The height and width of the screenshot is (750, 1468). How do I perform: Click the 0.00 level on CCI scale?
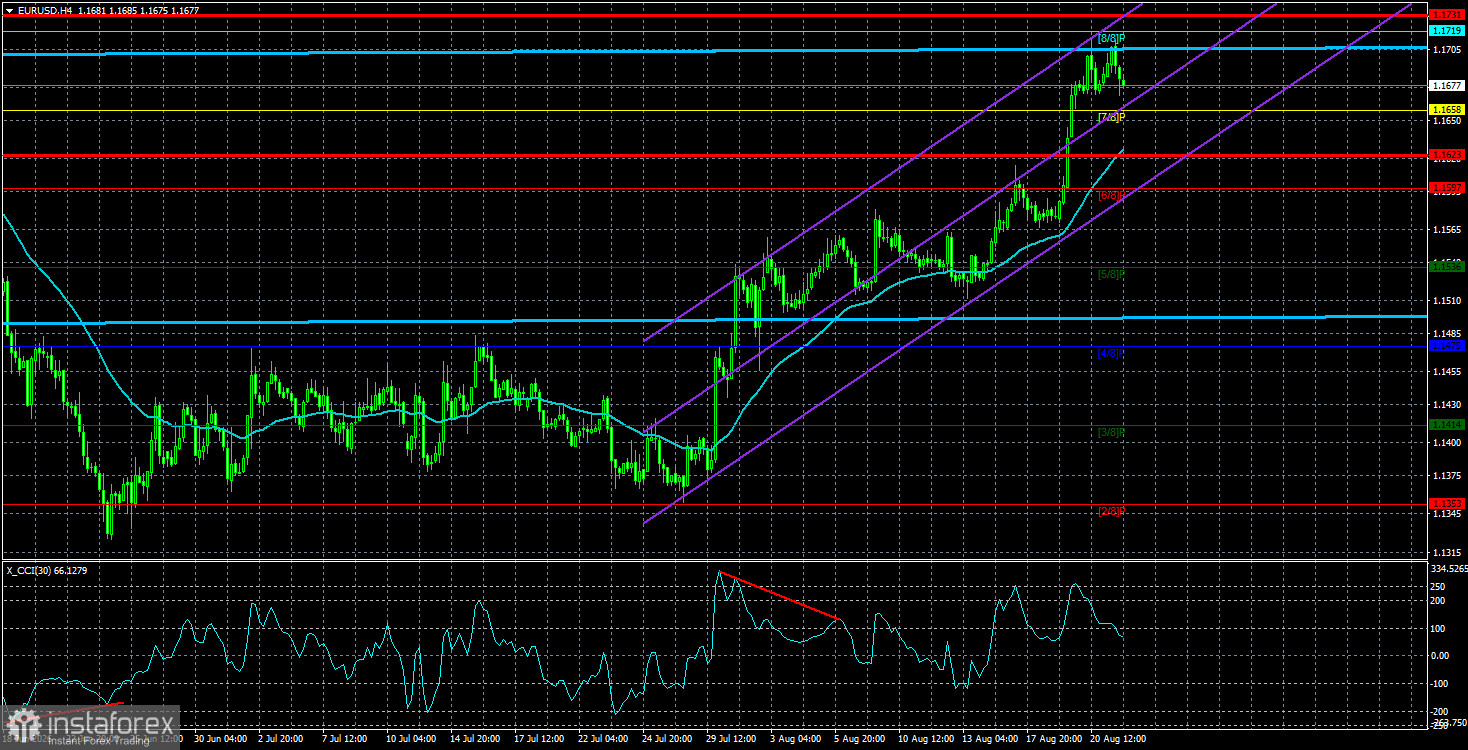[1442, 656]
